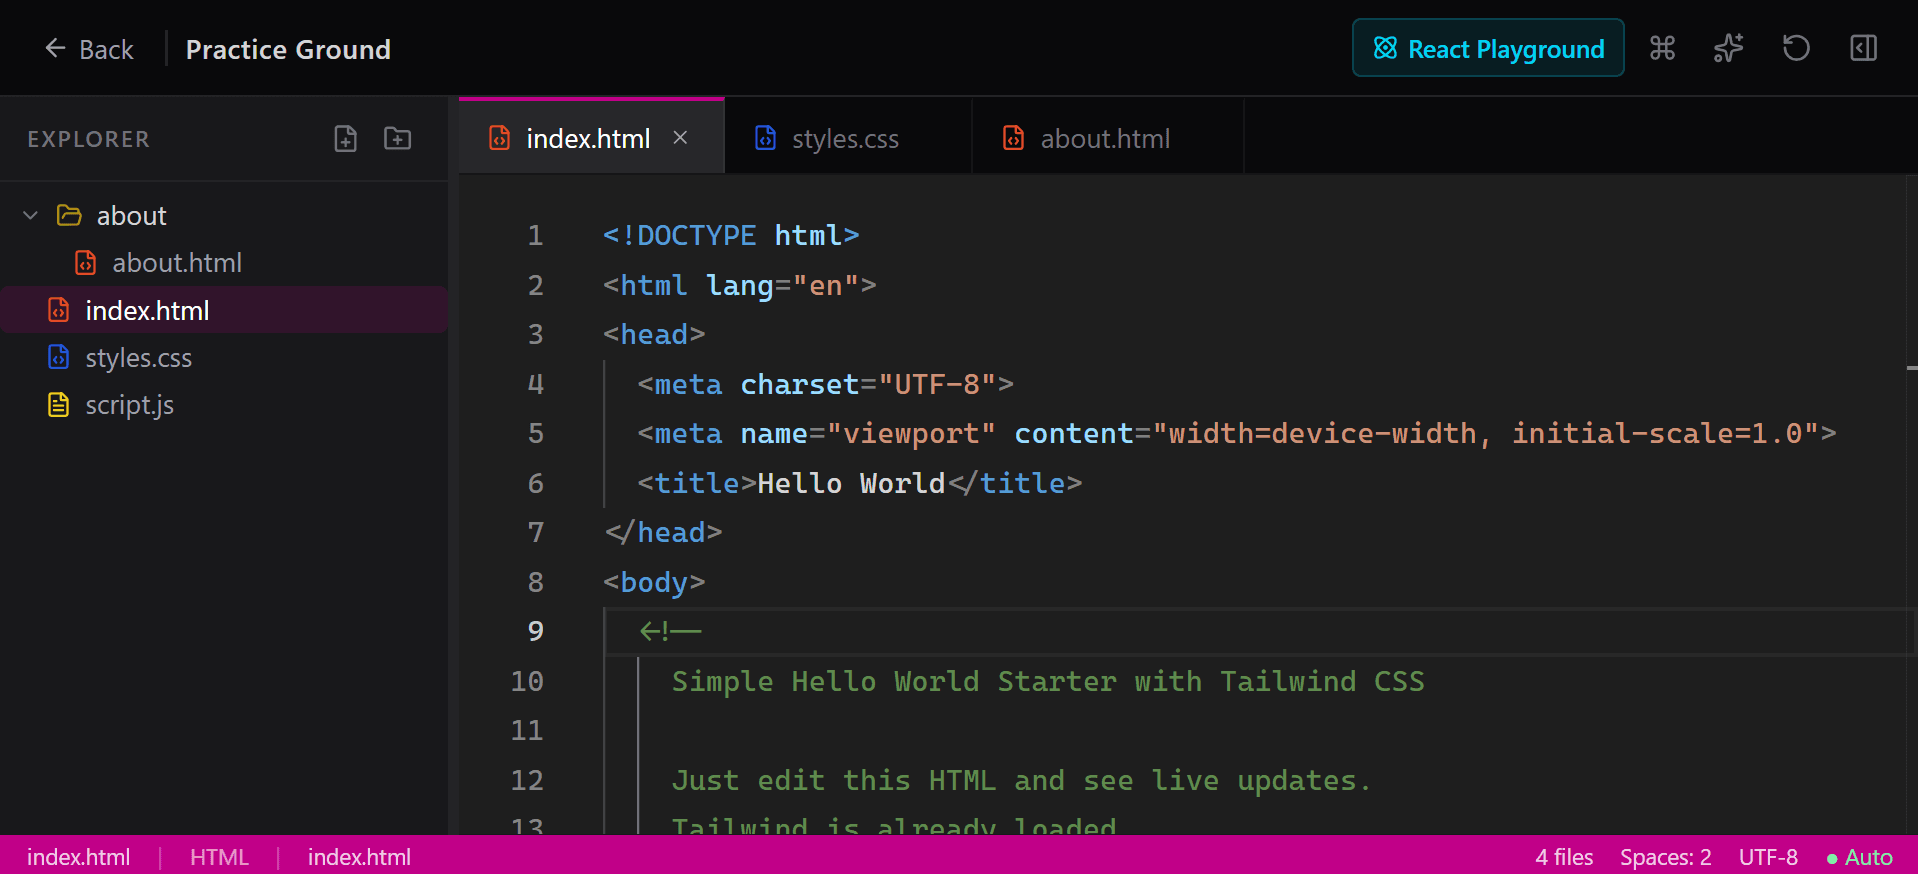Click the editor scrollbar marker on the right
Screen dimensions: 1918x874
pyautogui.click(x=1911, y=368)
